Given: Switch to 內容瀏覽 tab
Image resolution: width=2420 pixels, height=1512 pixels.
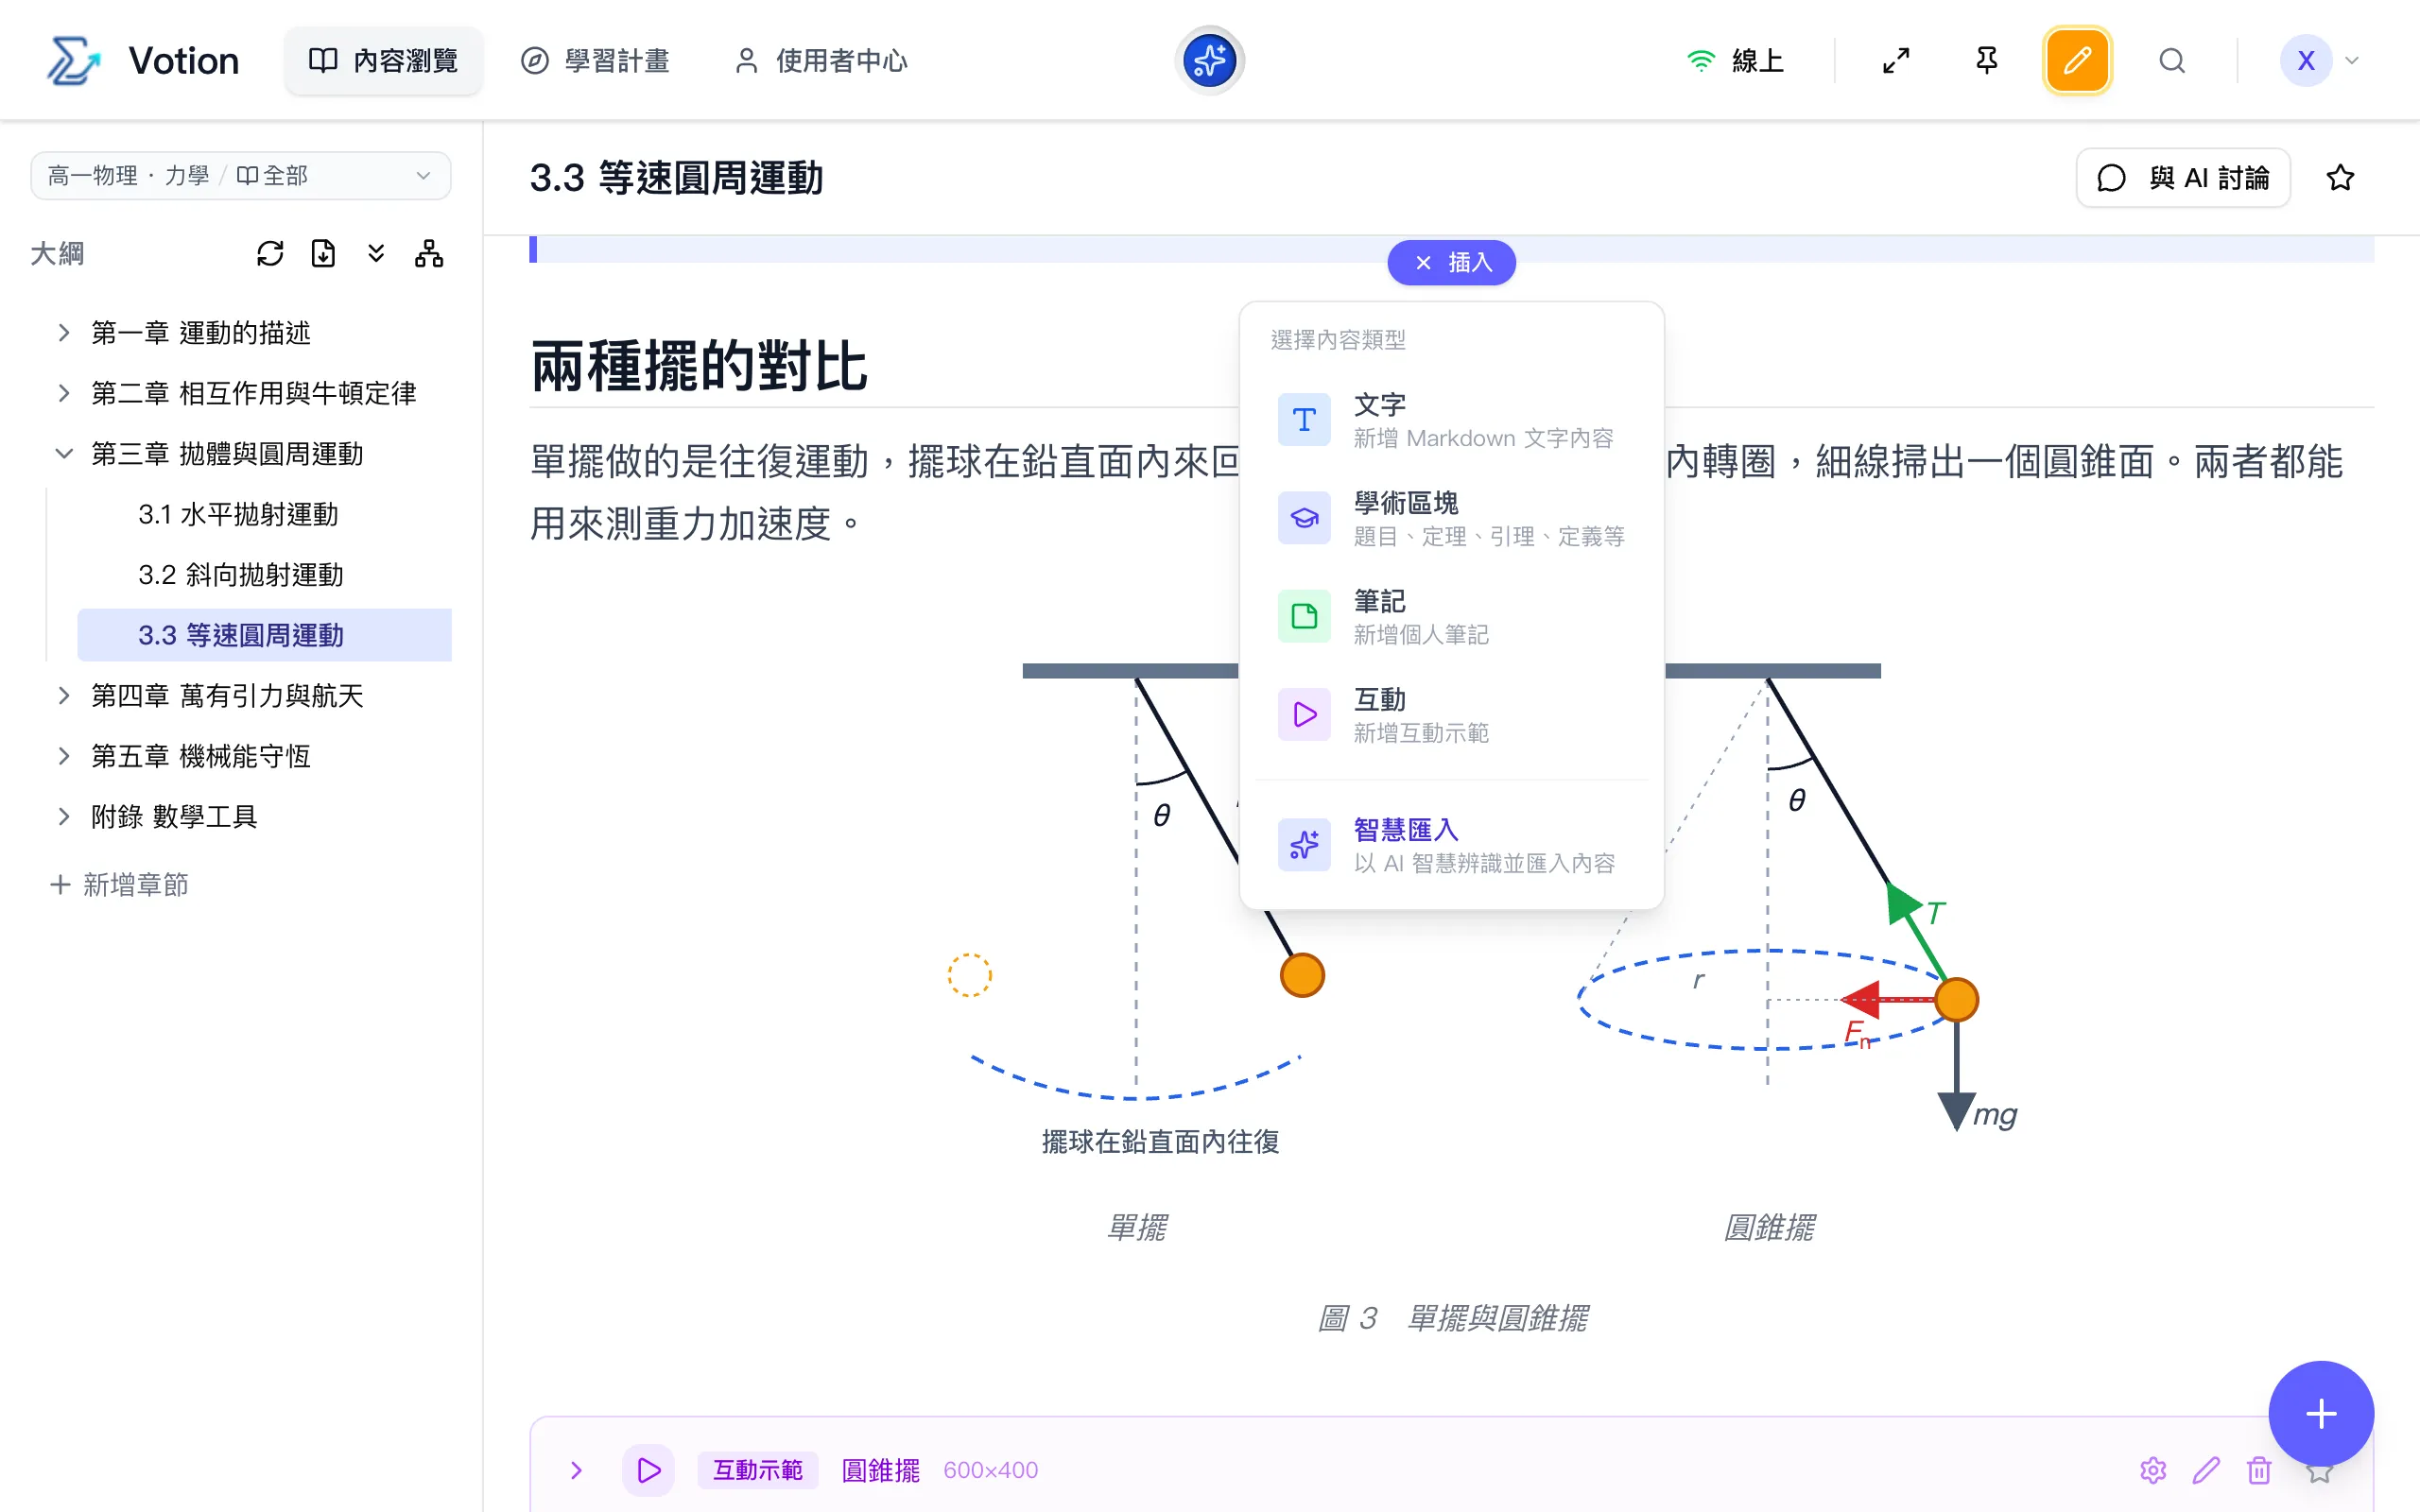Looking at the screenshot, I should coord(383,61).
